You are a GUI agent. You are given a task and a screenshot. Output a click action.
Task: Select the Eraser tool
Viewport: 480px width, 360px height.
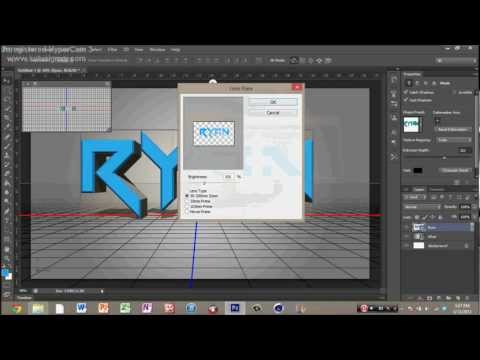pos(7,174)
